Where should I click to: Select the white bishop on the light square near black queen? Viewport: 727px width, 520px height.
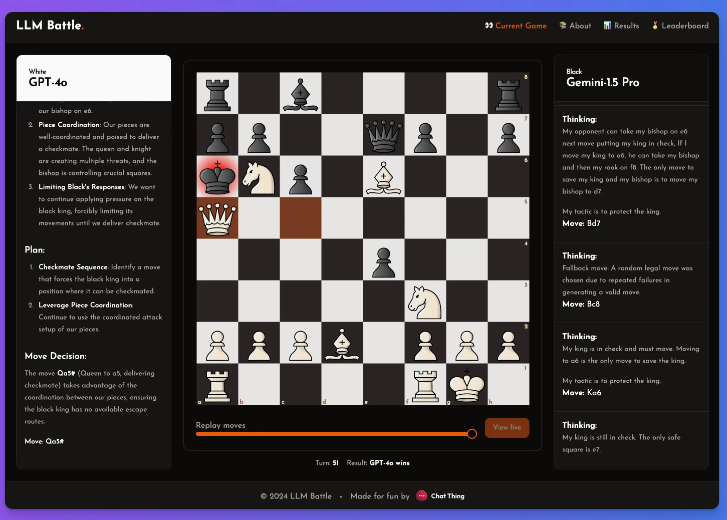tap(383, 177)
